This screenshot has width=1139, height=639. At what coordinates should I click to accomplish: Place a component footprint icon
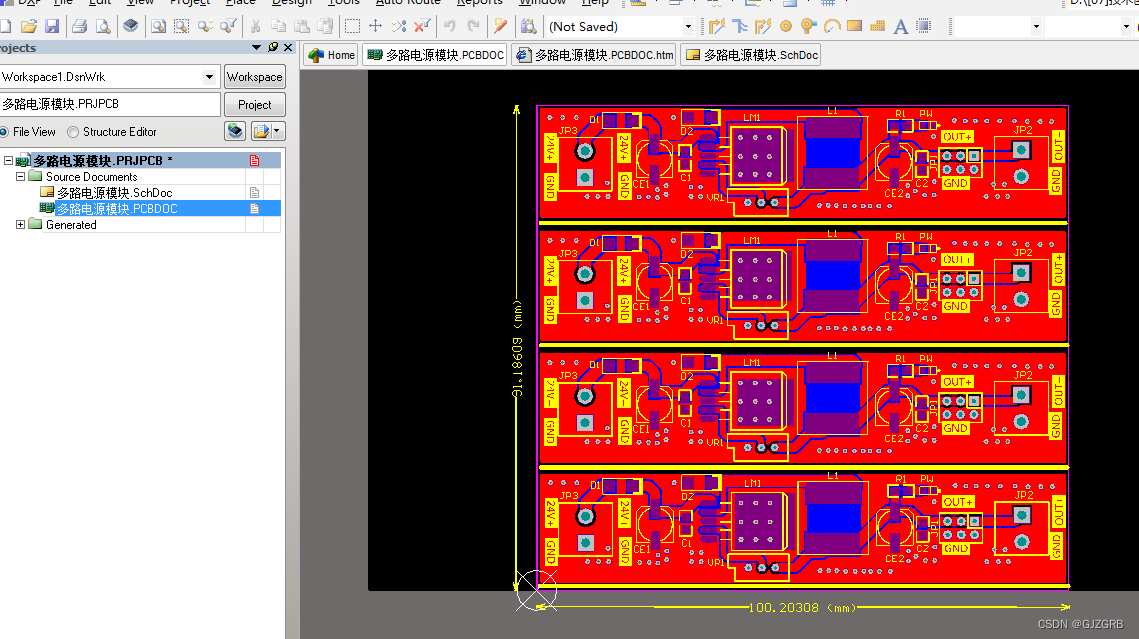(924, 27)
